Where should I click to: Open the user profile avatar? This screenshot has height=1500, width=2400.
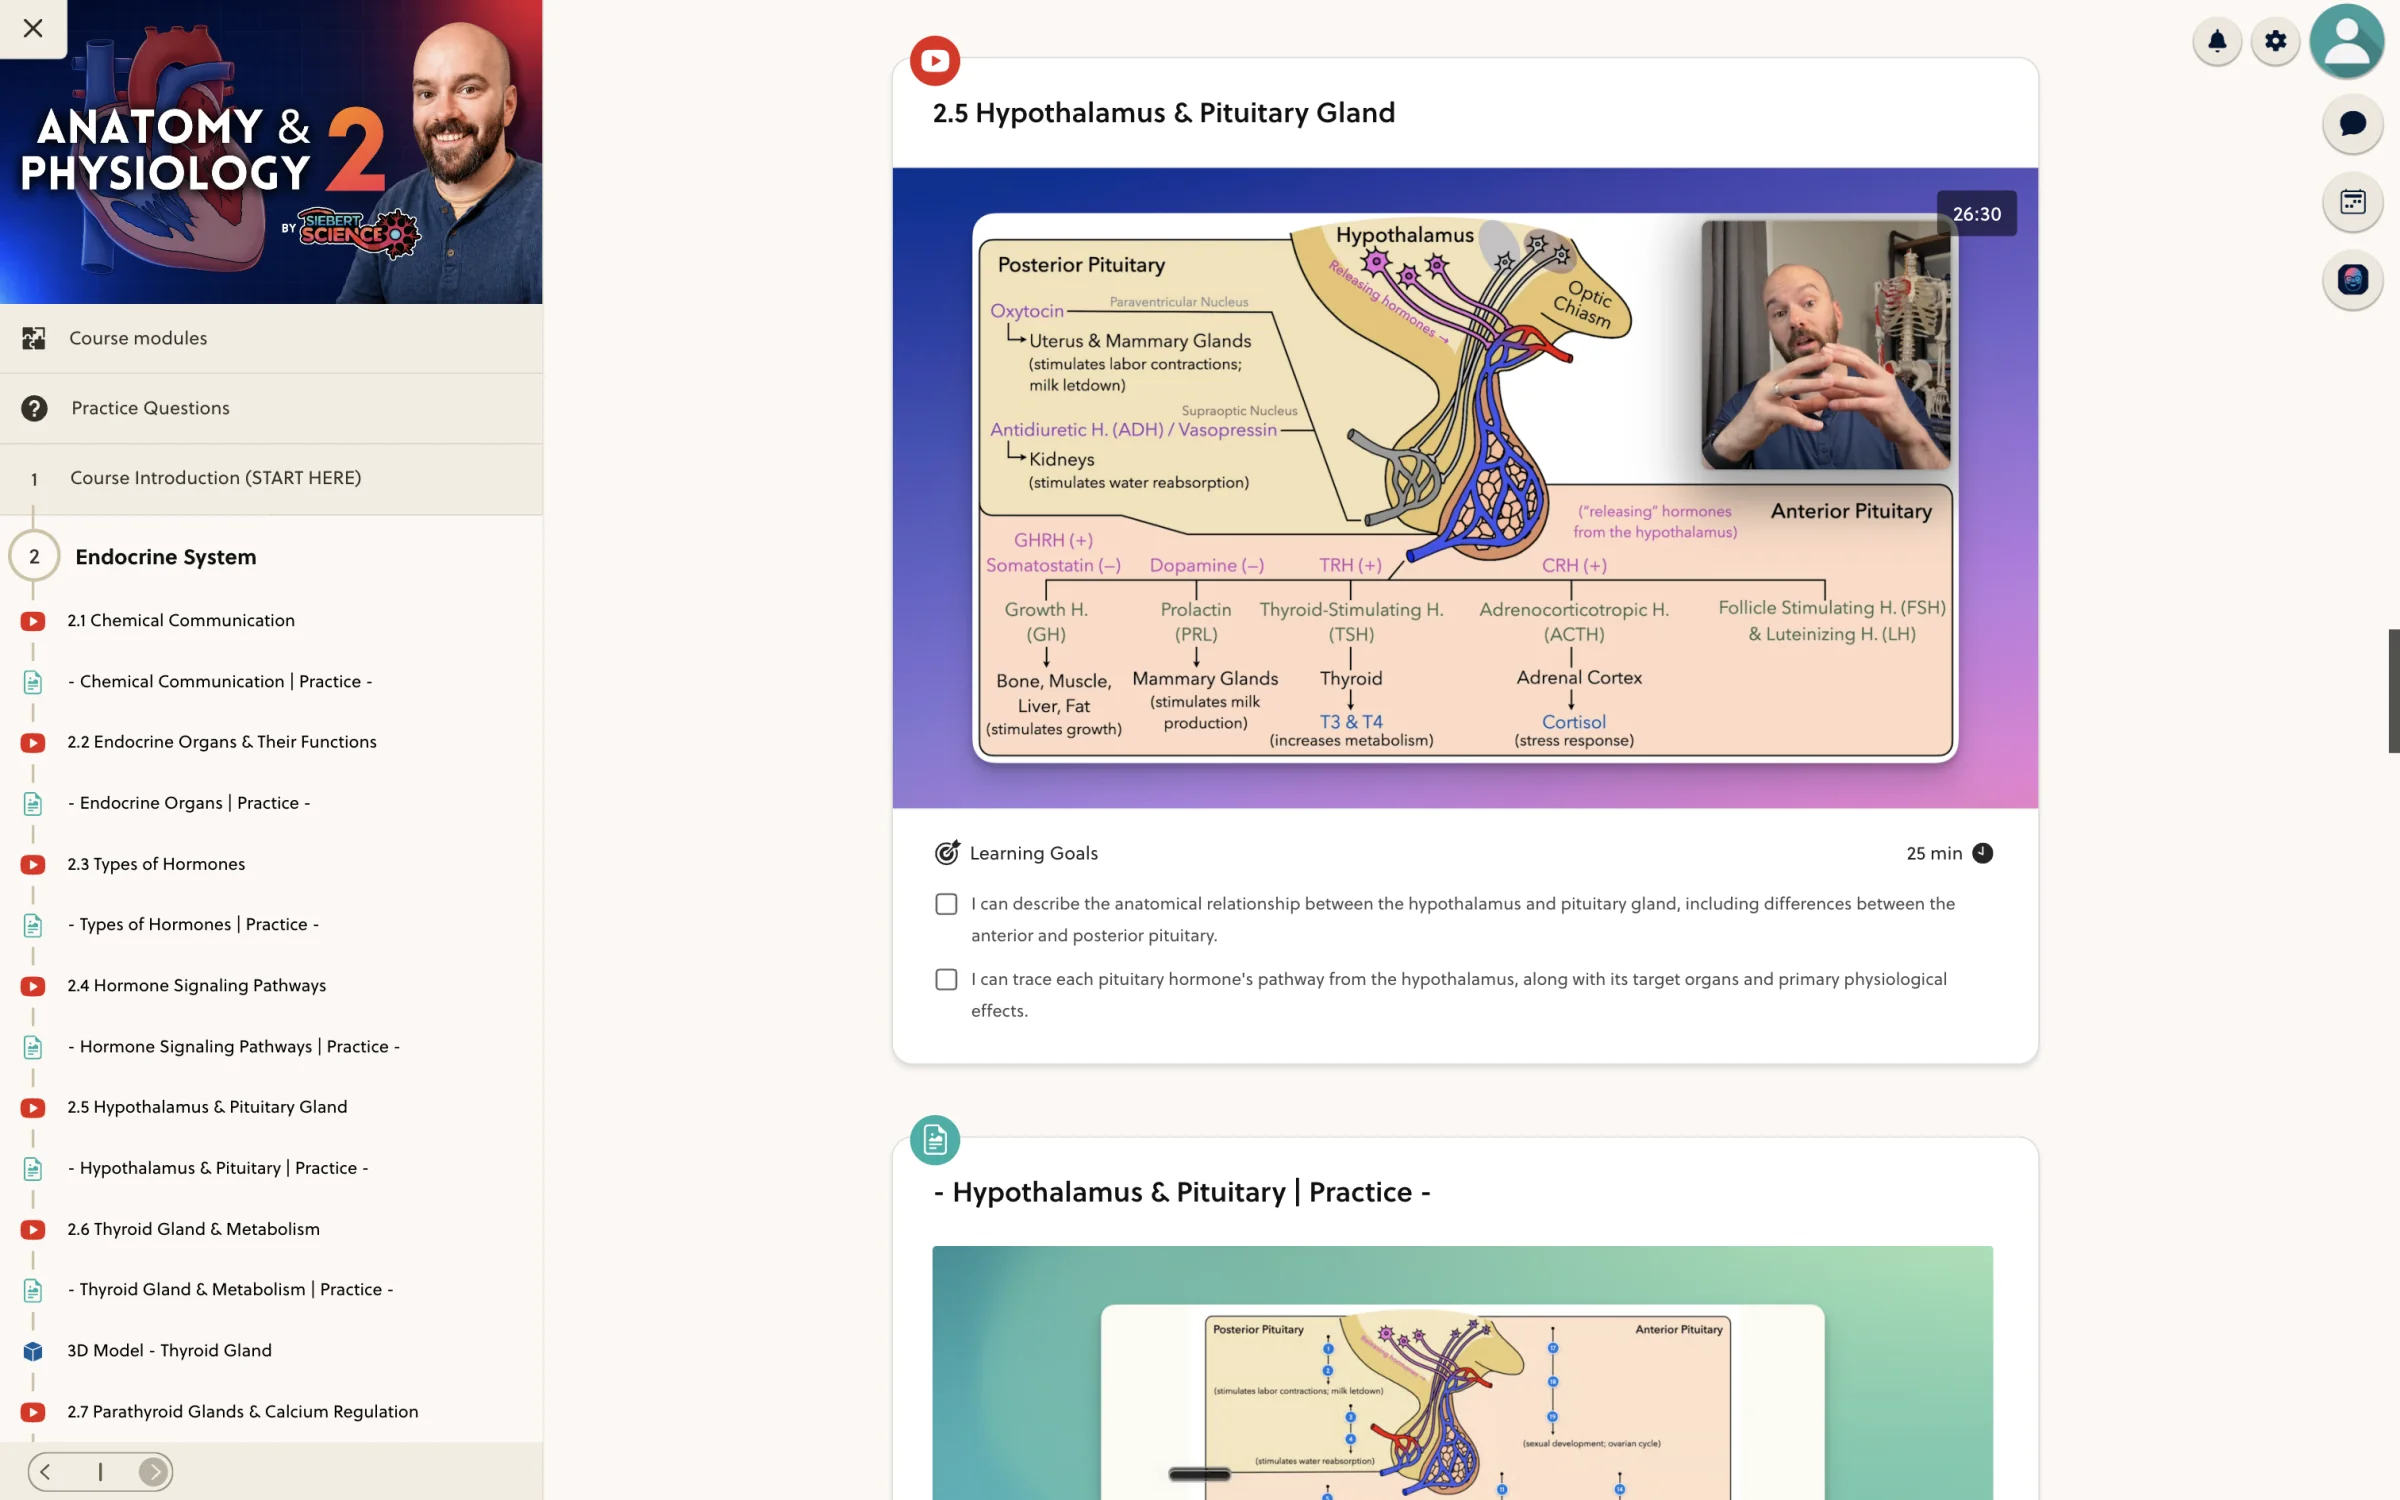2347,41
